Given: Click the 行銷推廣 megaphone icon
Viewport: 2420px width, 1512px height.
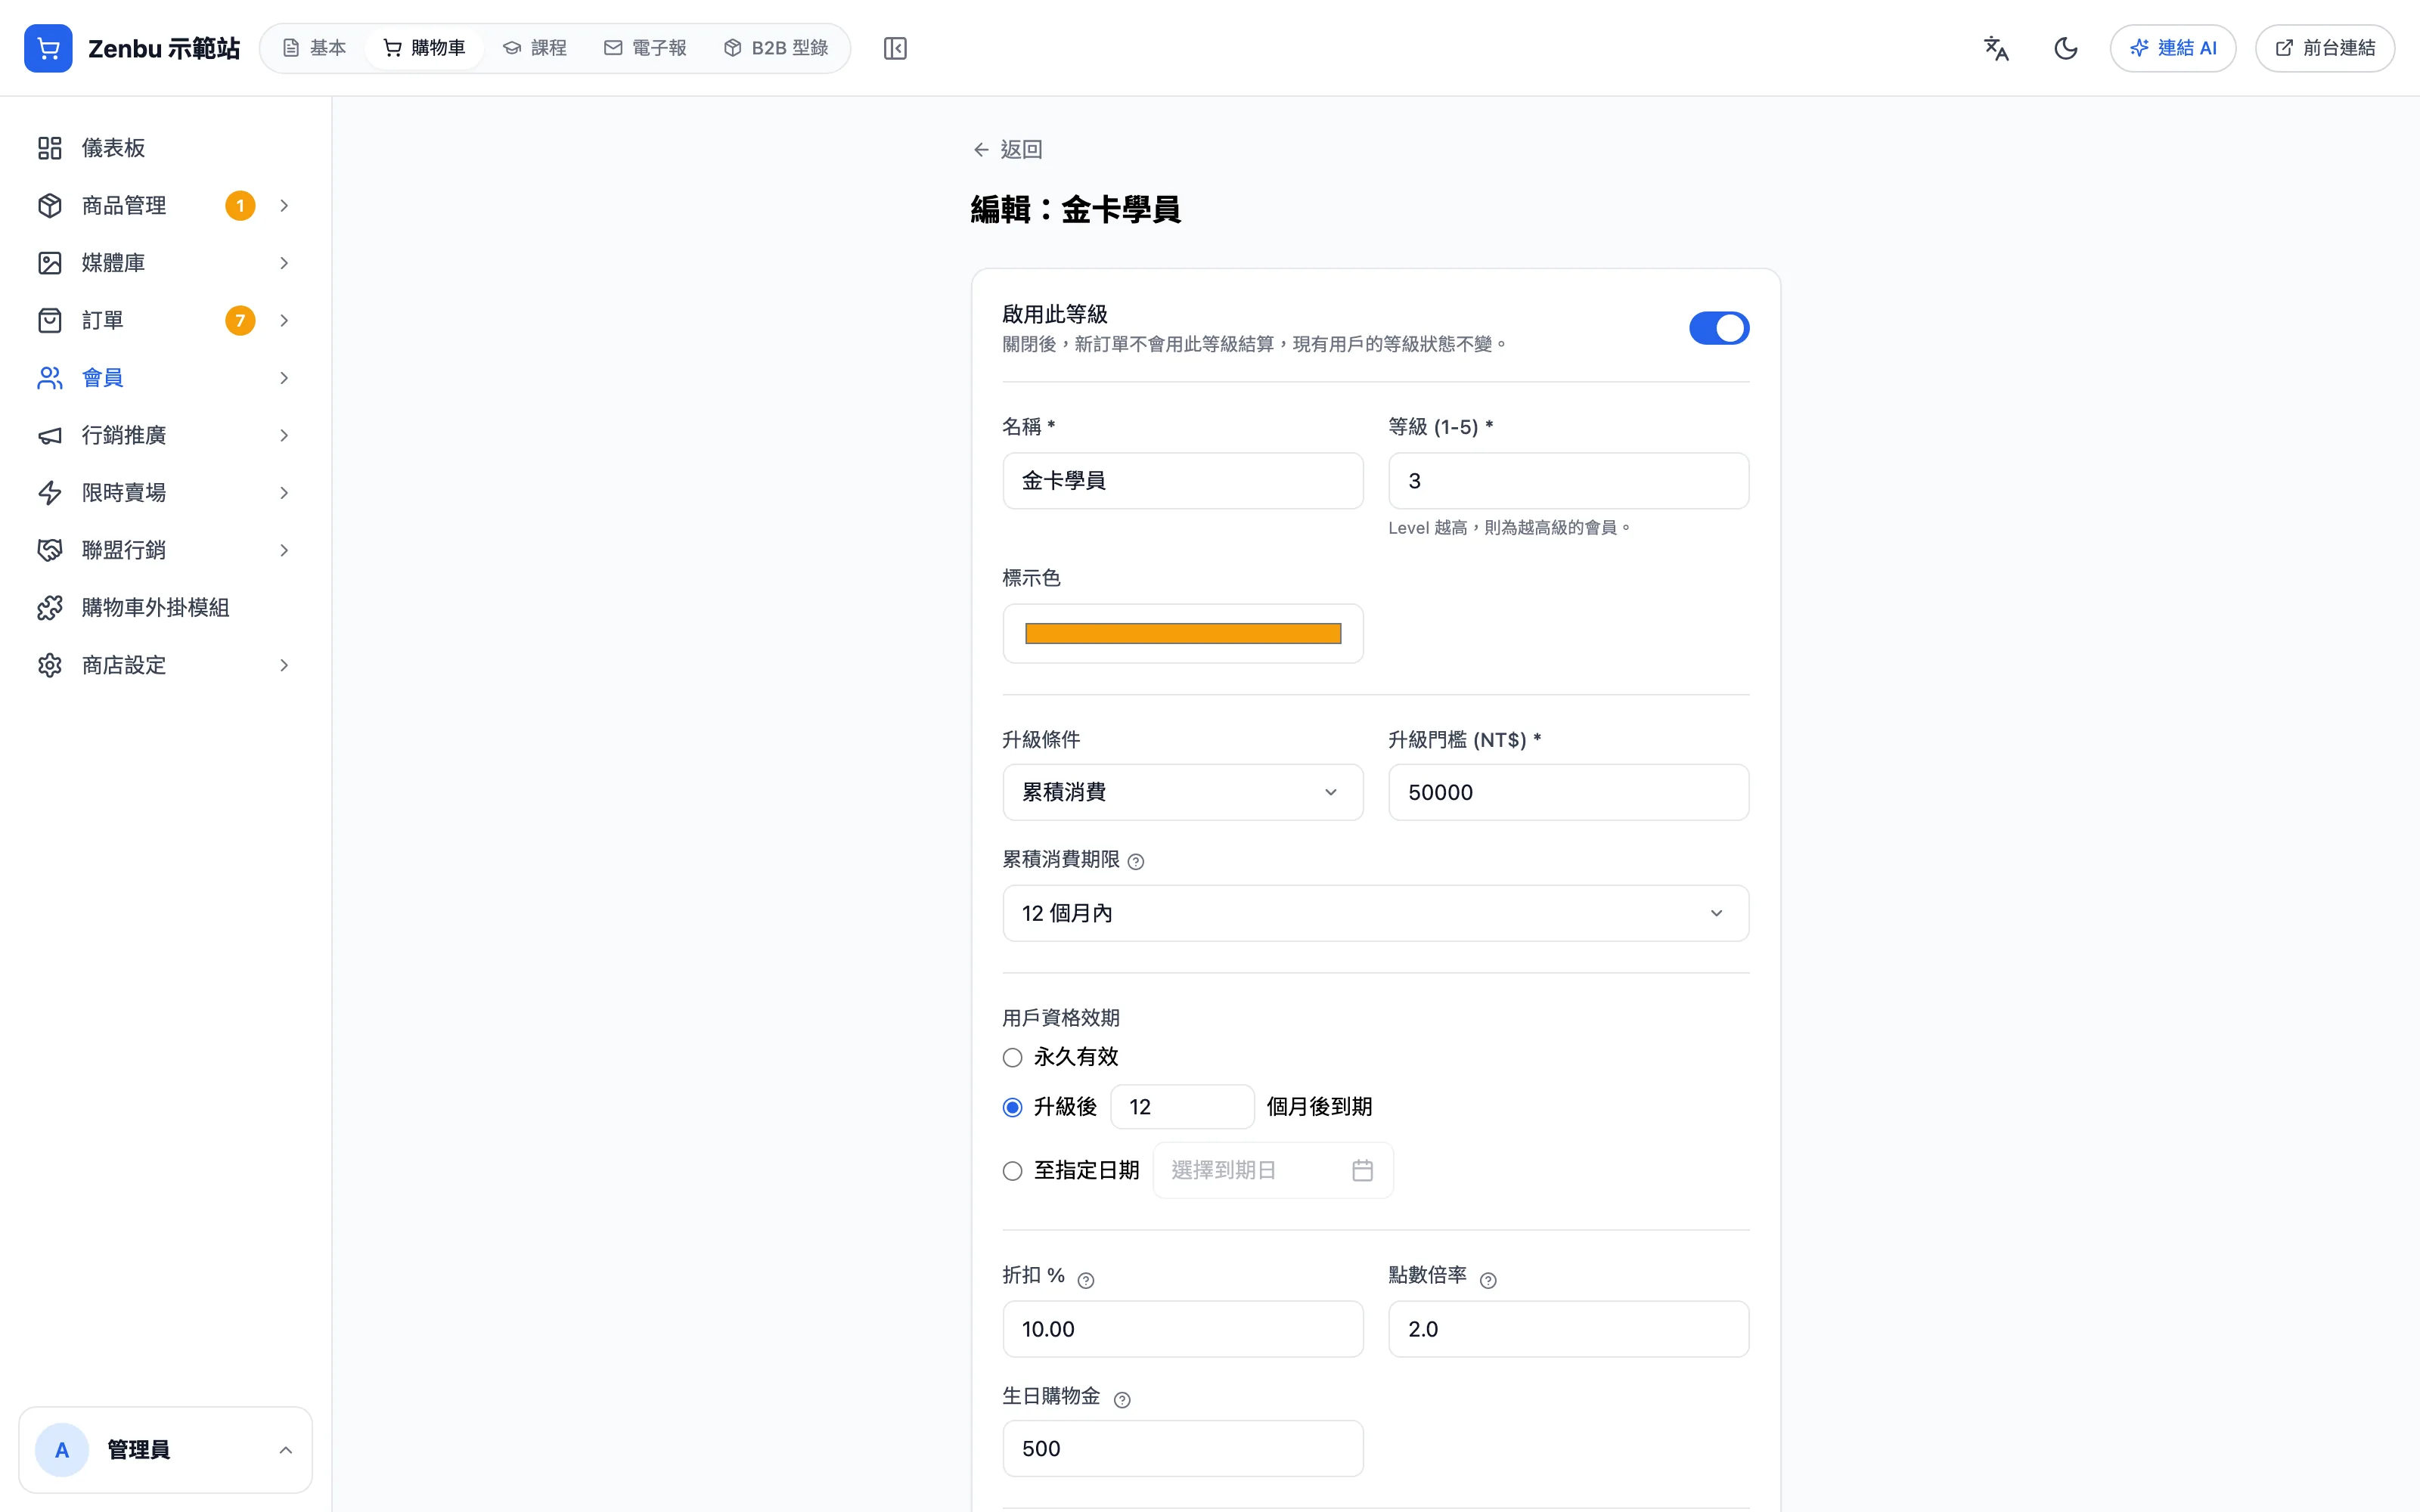Looking at the screenshot, I should [x=50, y=435].
